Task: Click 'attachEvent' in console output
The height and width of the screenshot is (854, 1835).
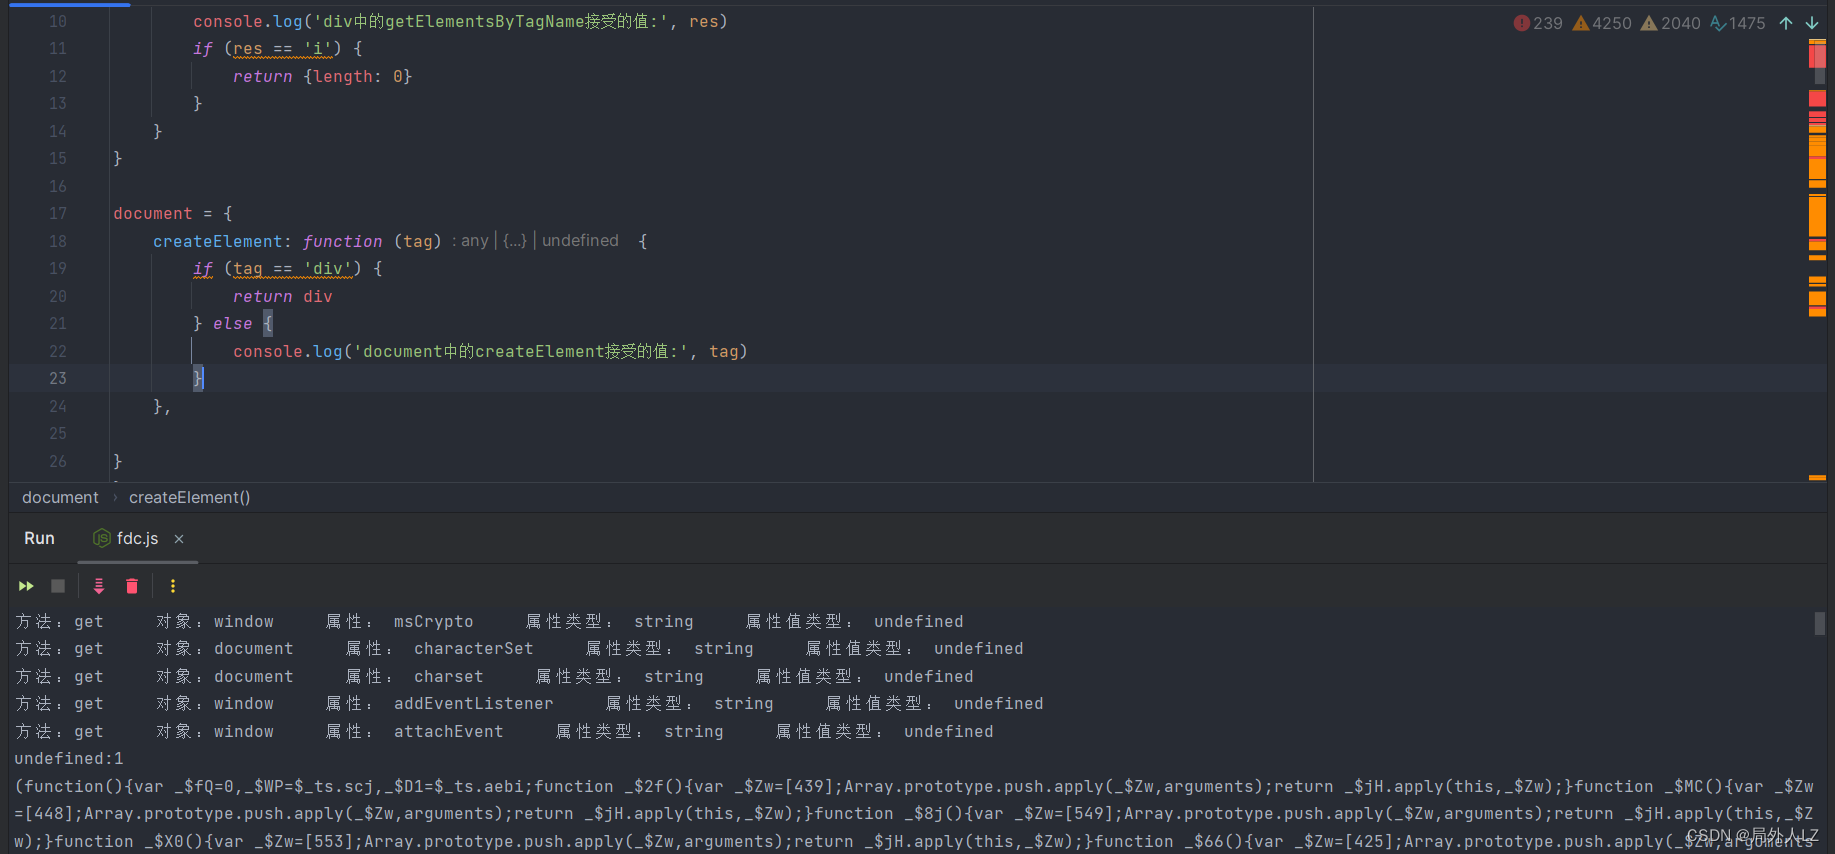Action: [448, 731]
